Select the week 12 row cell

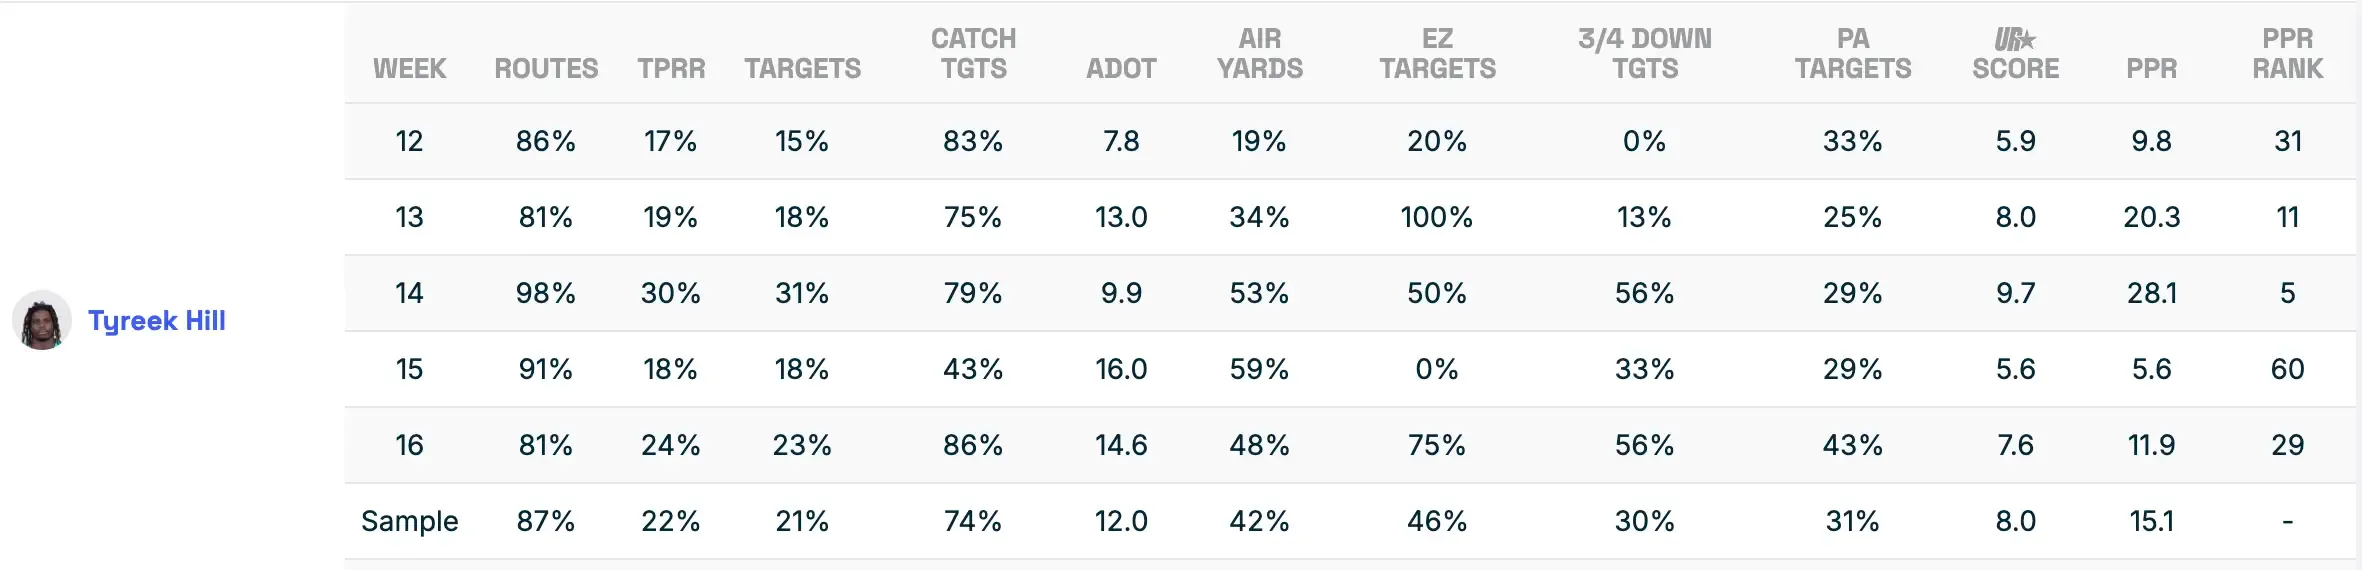(x=409, y=141)
